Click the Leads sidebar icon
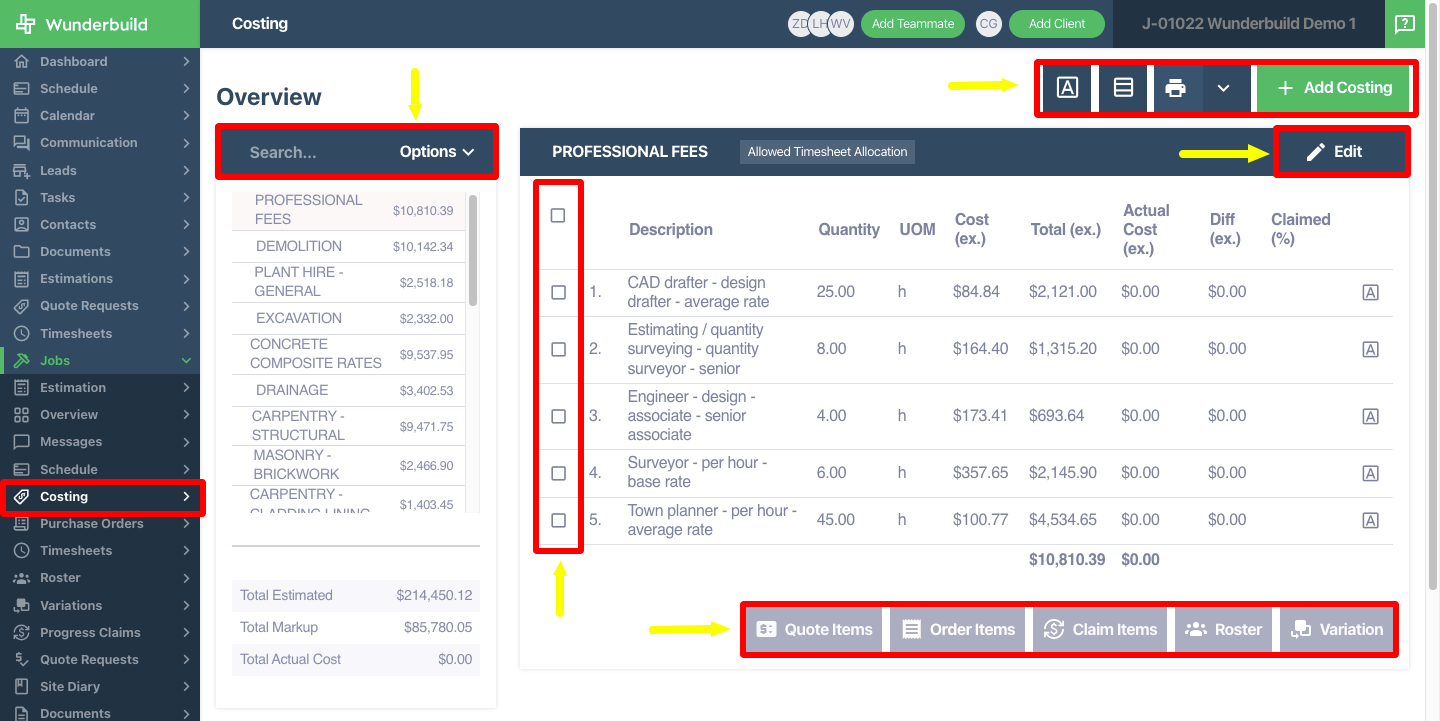This screenshot has width=1440, height=721. pyautogui.click(x=21, y=171)
